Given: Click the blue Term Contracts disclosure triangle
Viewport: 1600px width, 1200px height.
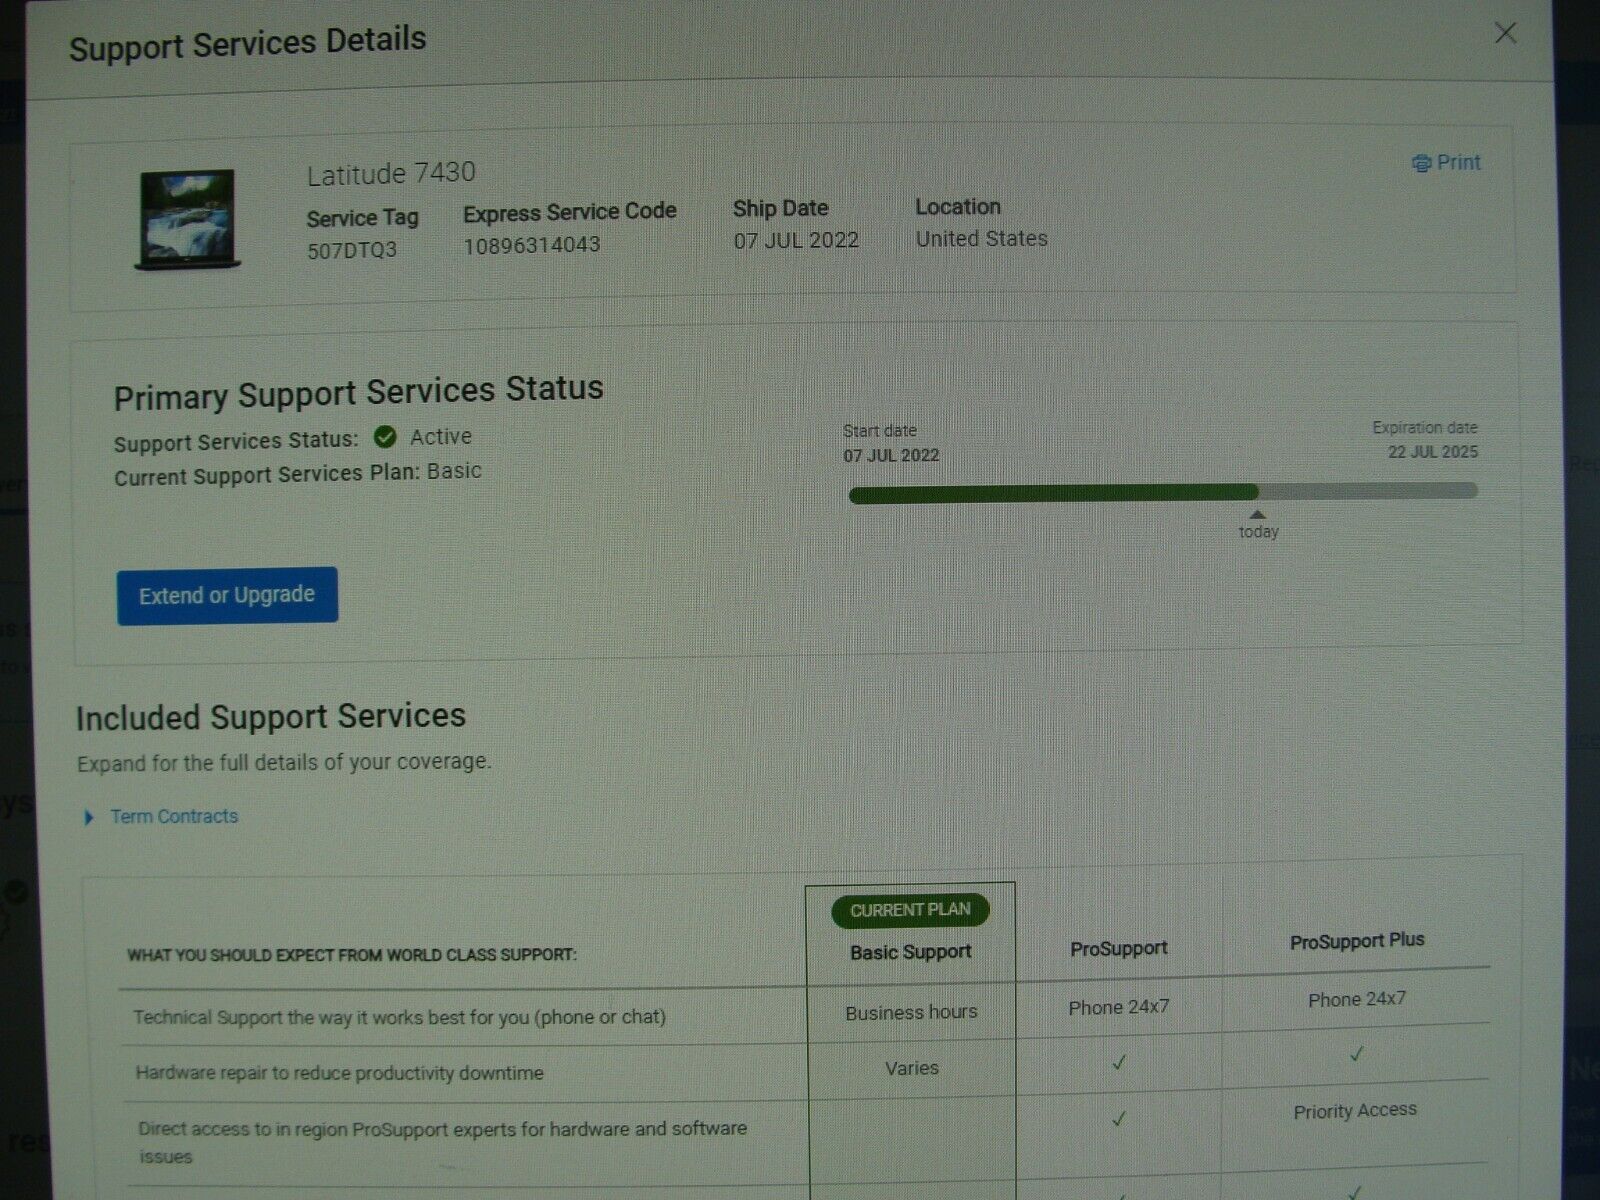Looking at the screenshot, I should pos(89,817).
